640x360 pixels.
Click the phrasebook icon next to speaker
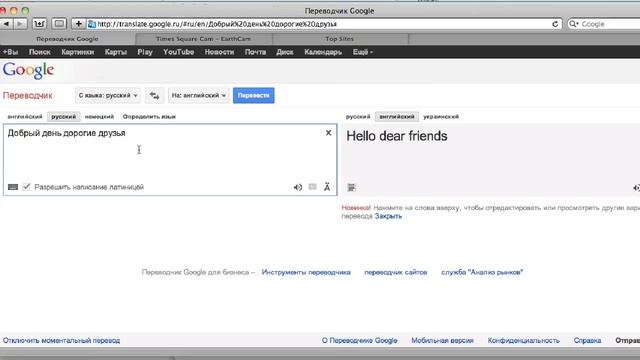tap(312, 187)
